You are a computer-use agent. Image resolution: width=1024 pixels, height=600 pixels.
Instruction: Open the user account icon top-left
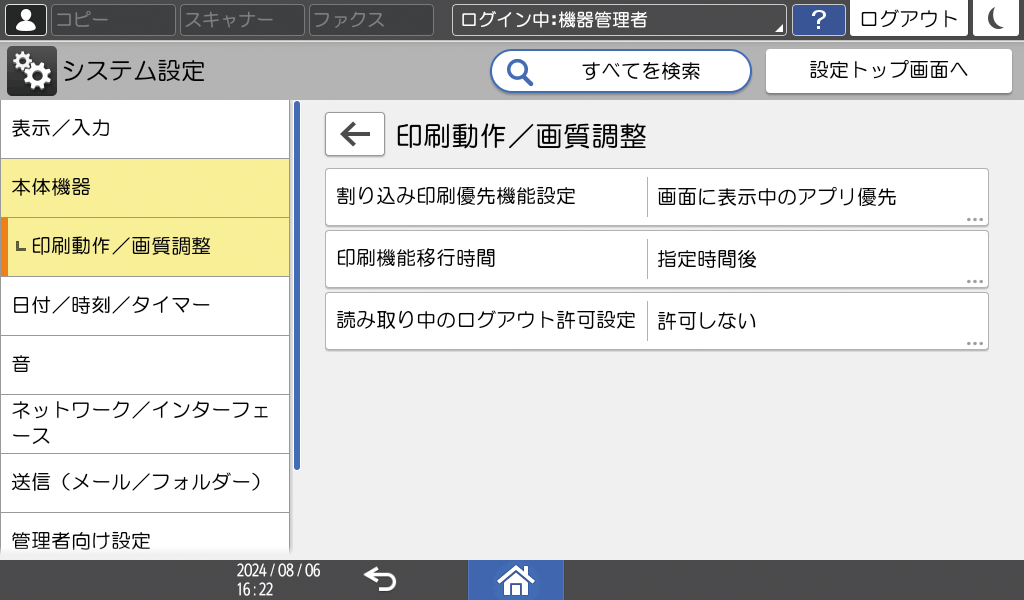pos(24,19)
